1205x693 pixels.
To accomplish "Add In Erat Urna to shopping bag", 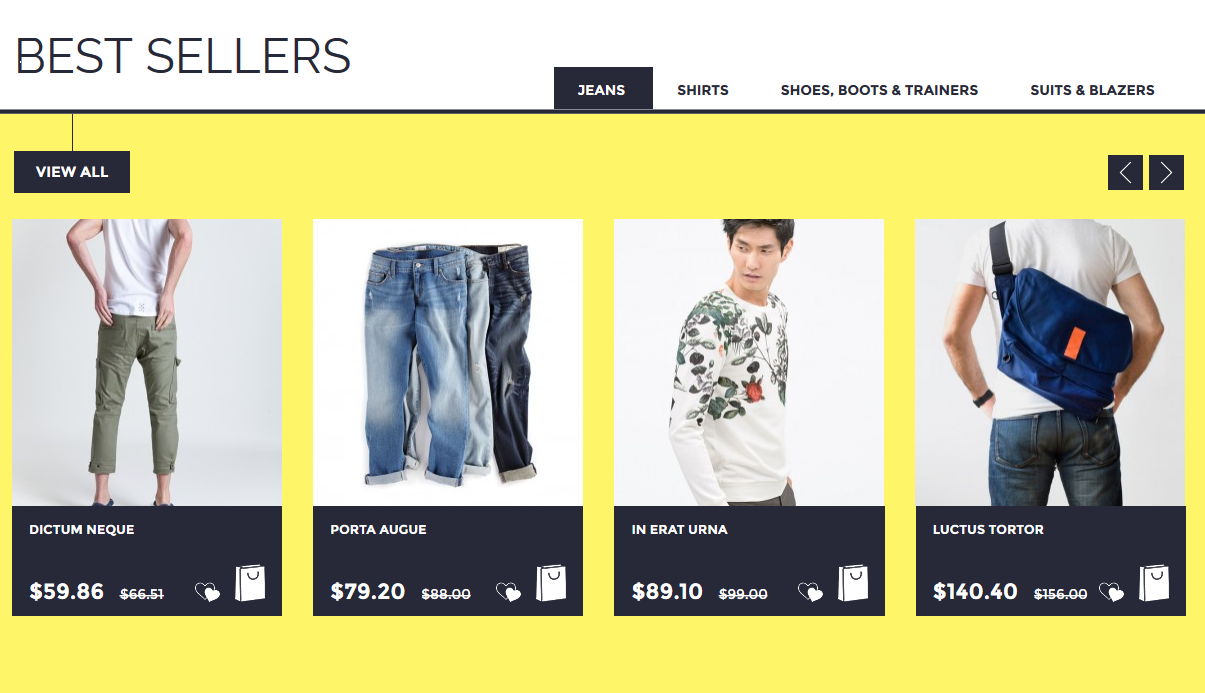I will (x=853, y=583).
